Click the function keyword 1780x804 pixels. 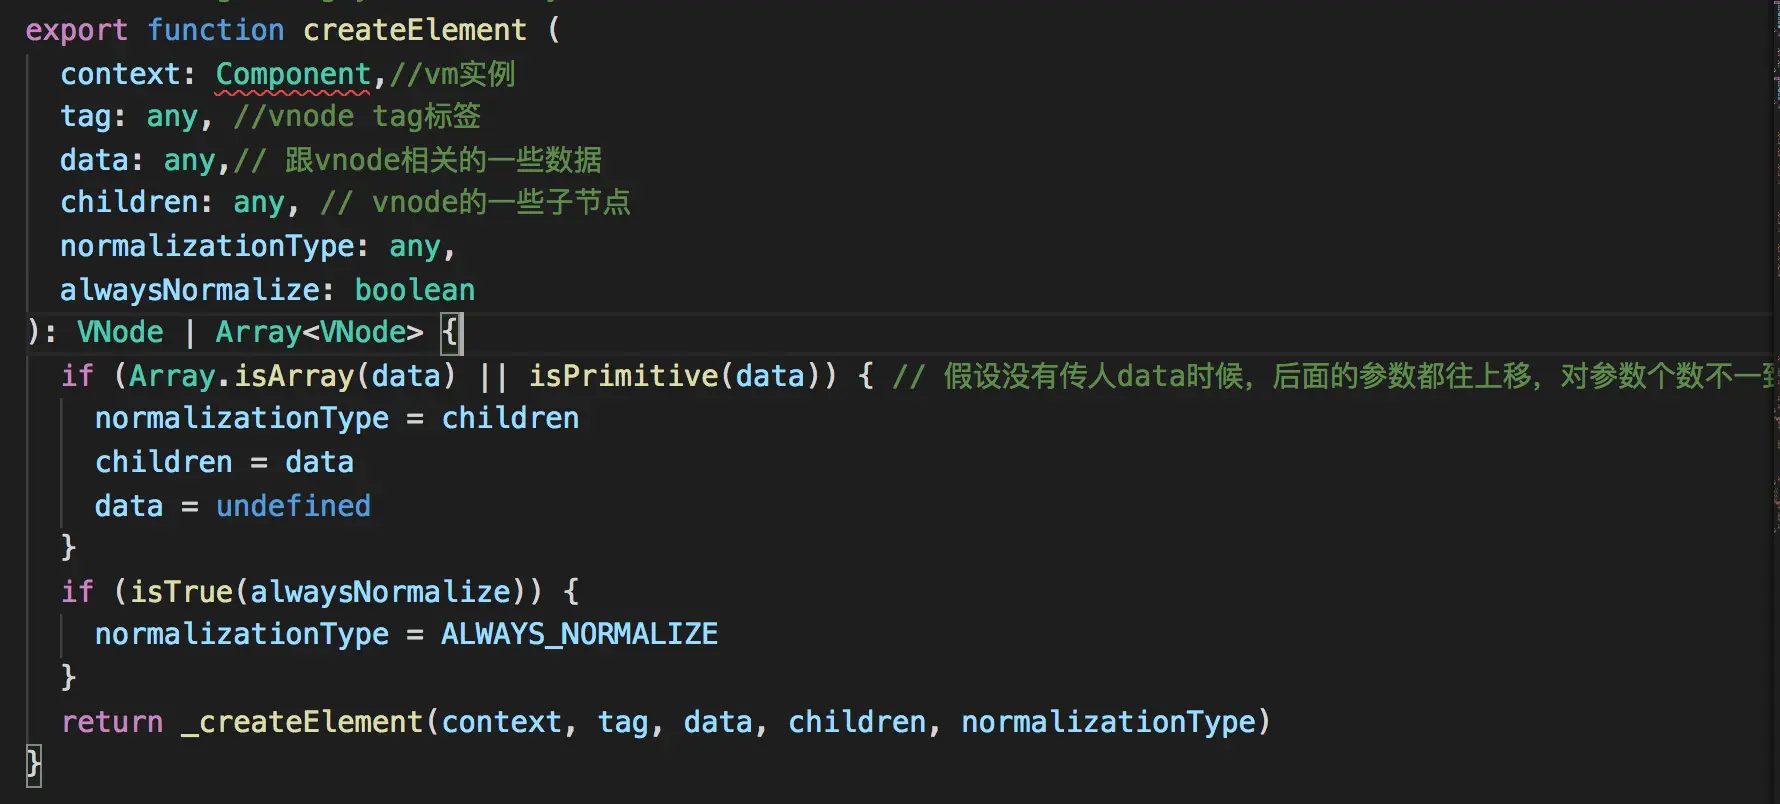[x=215, y=31]
